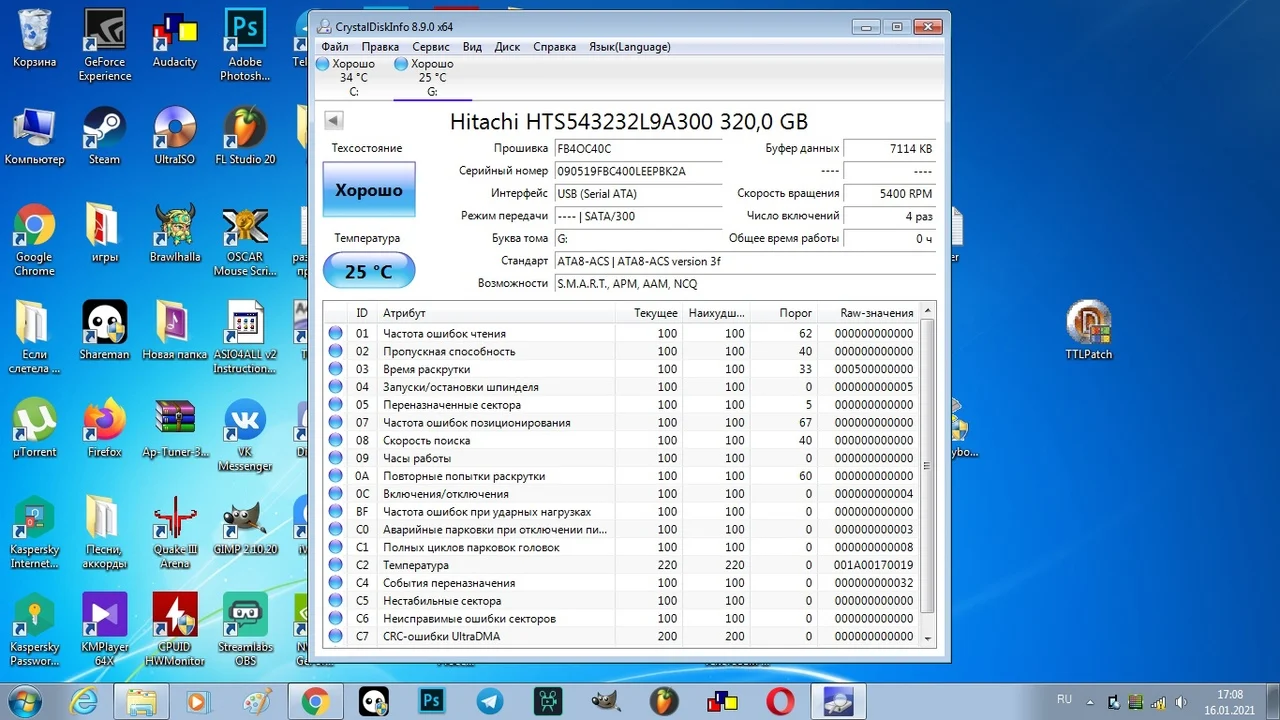Open the Файл menu
Image resolution: width=1280 pixels, height=720 pixels.
pyautogui.click(x=335, y=47)
